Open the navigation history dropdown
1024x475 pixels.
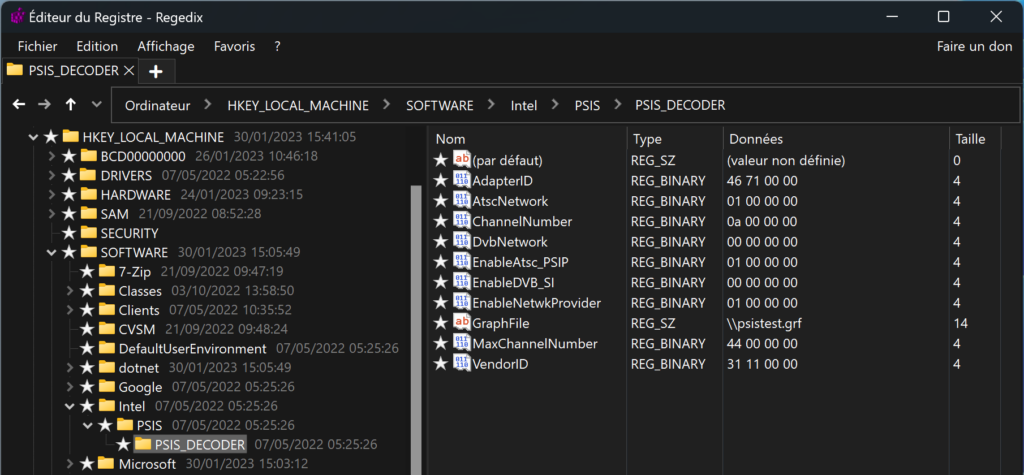click(x=96, y=105)
